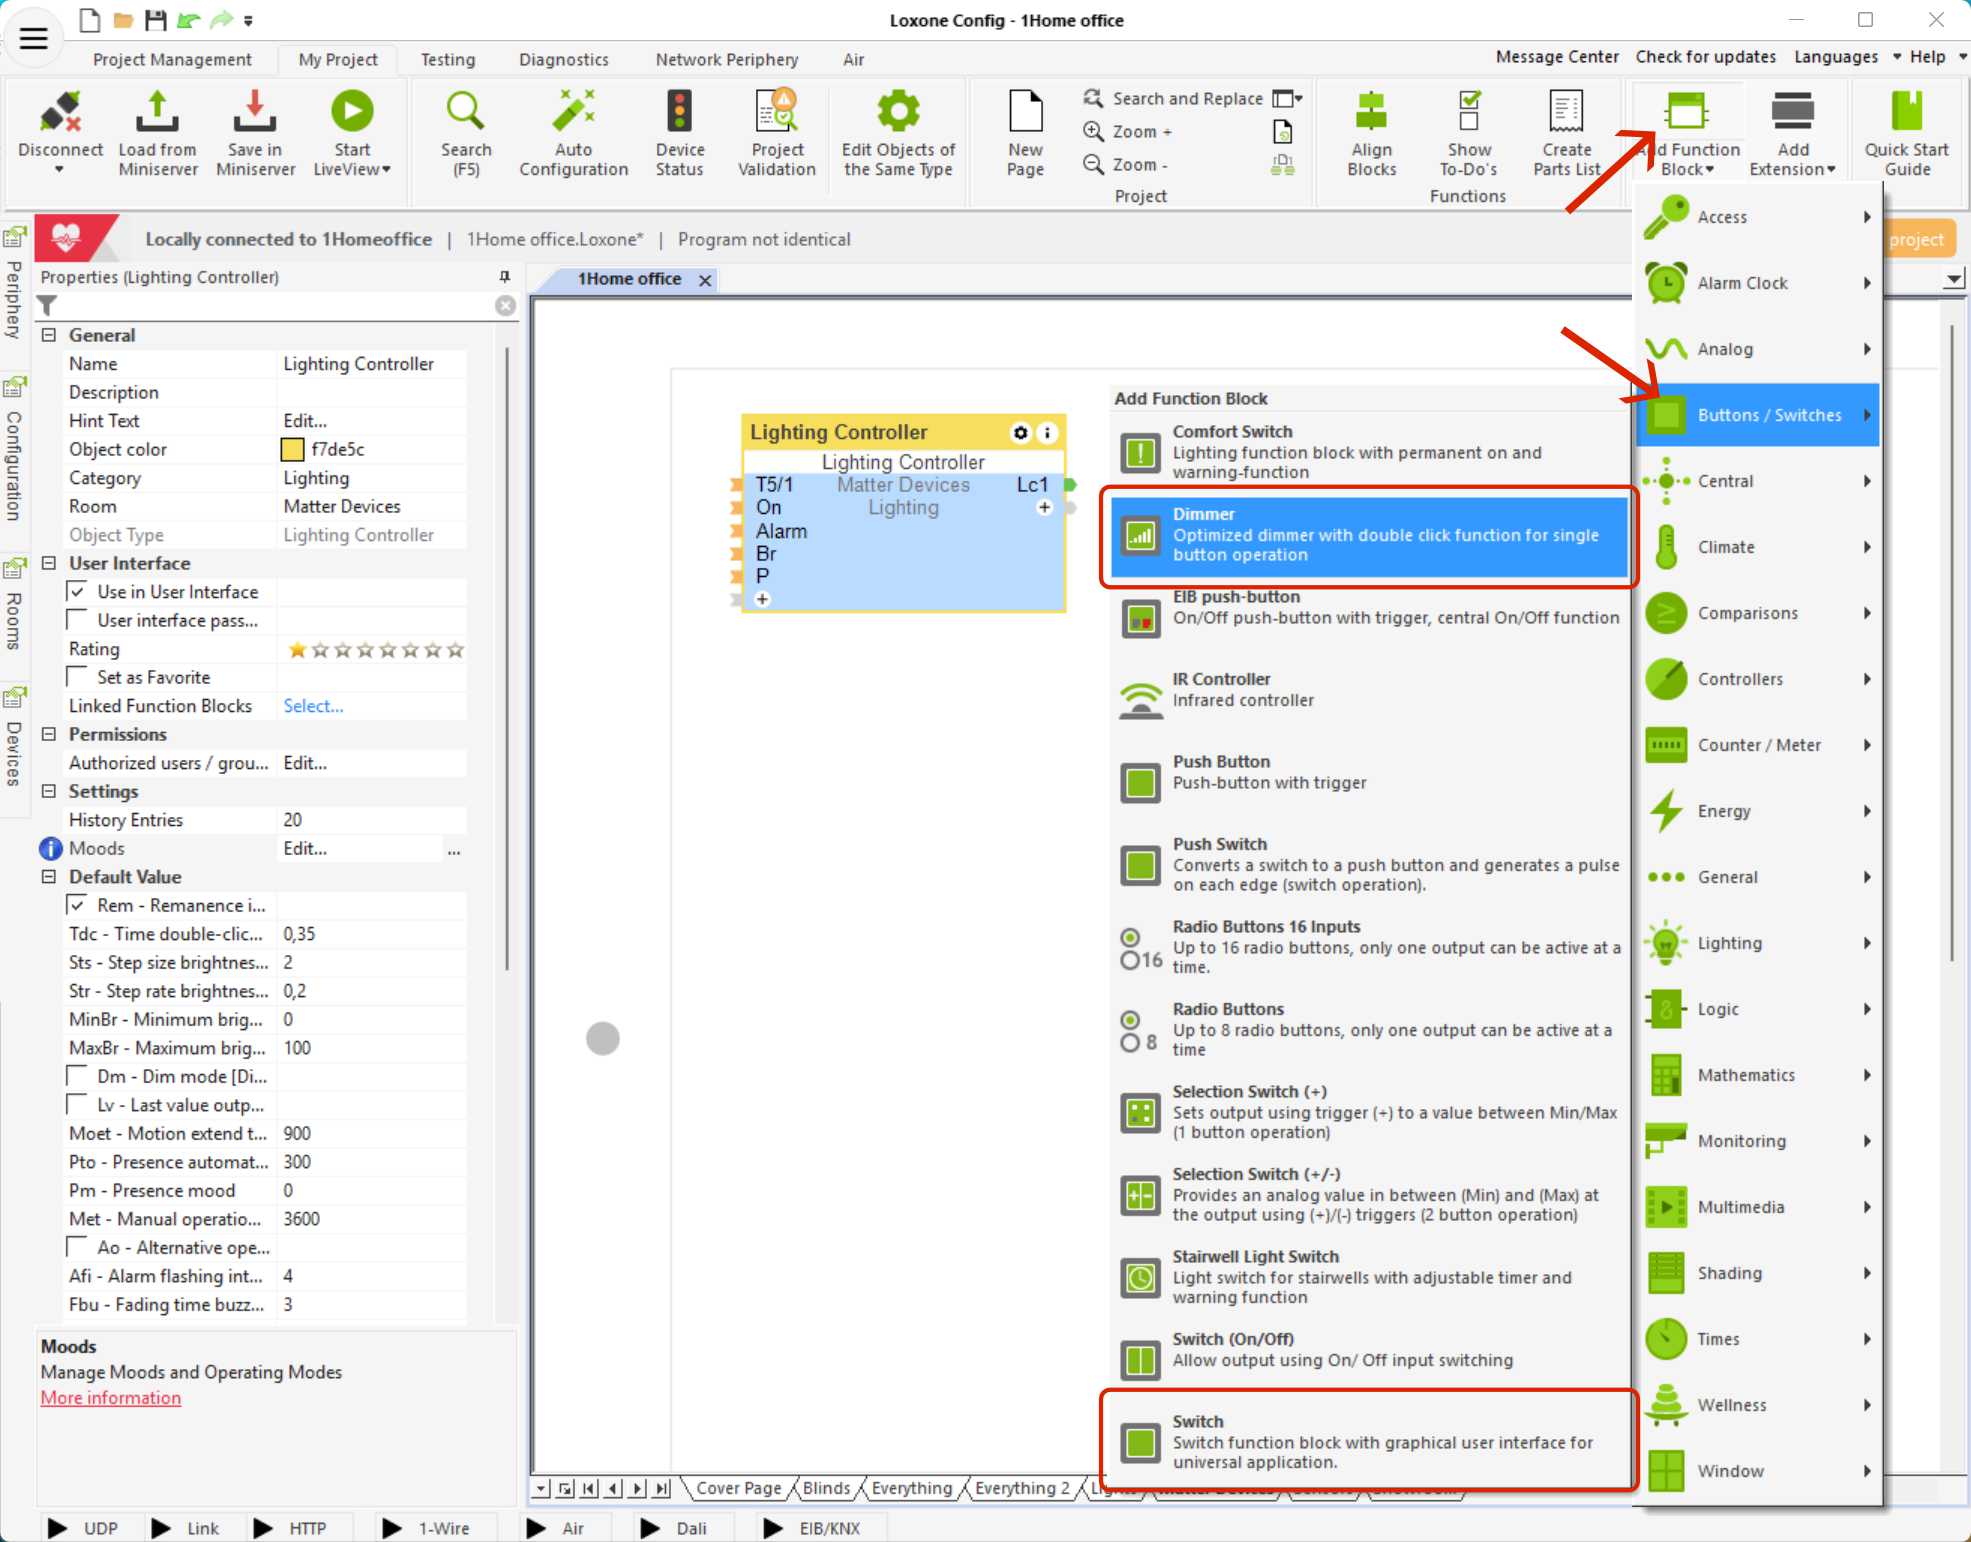Click the Align Blocks icon
Screen dimensions: 1971x1542
(x=1371, y=112)
